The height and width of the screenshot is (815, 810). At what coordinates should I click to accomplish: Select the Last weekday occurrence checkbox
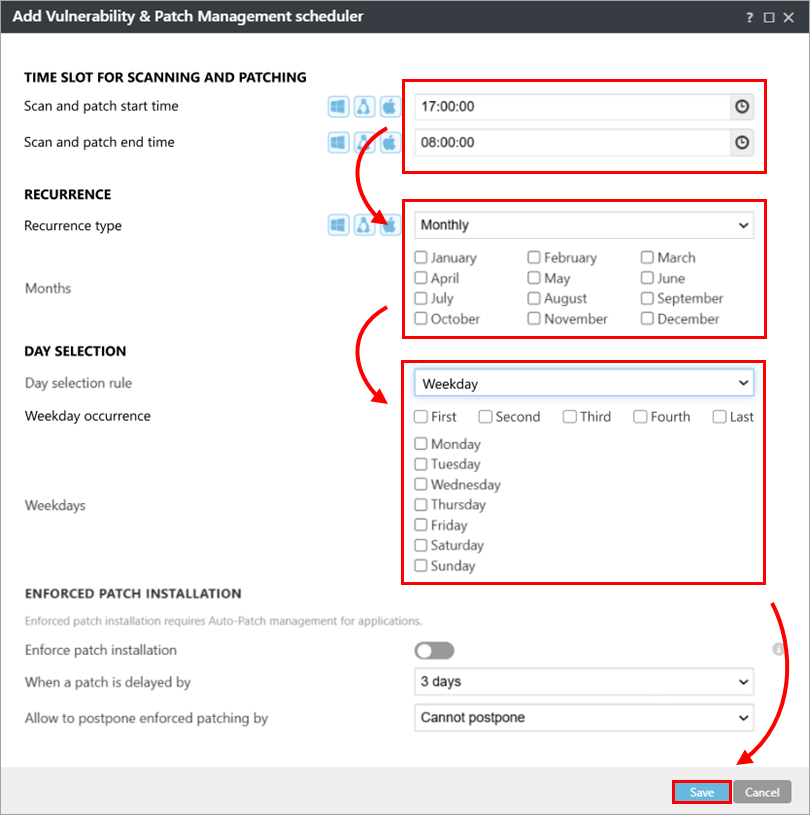tap(719, 417)
